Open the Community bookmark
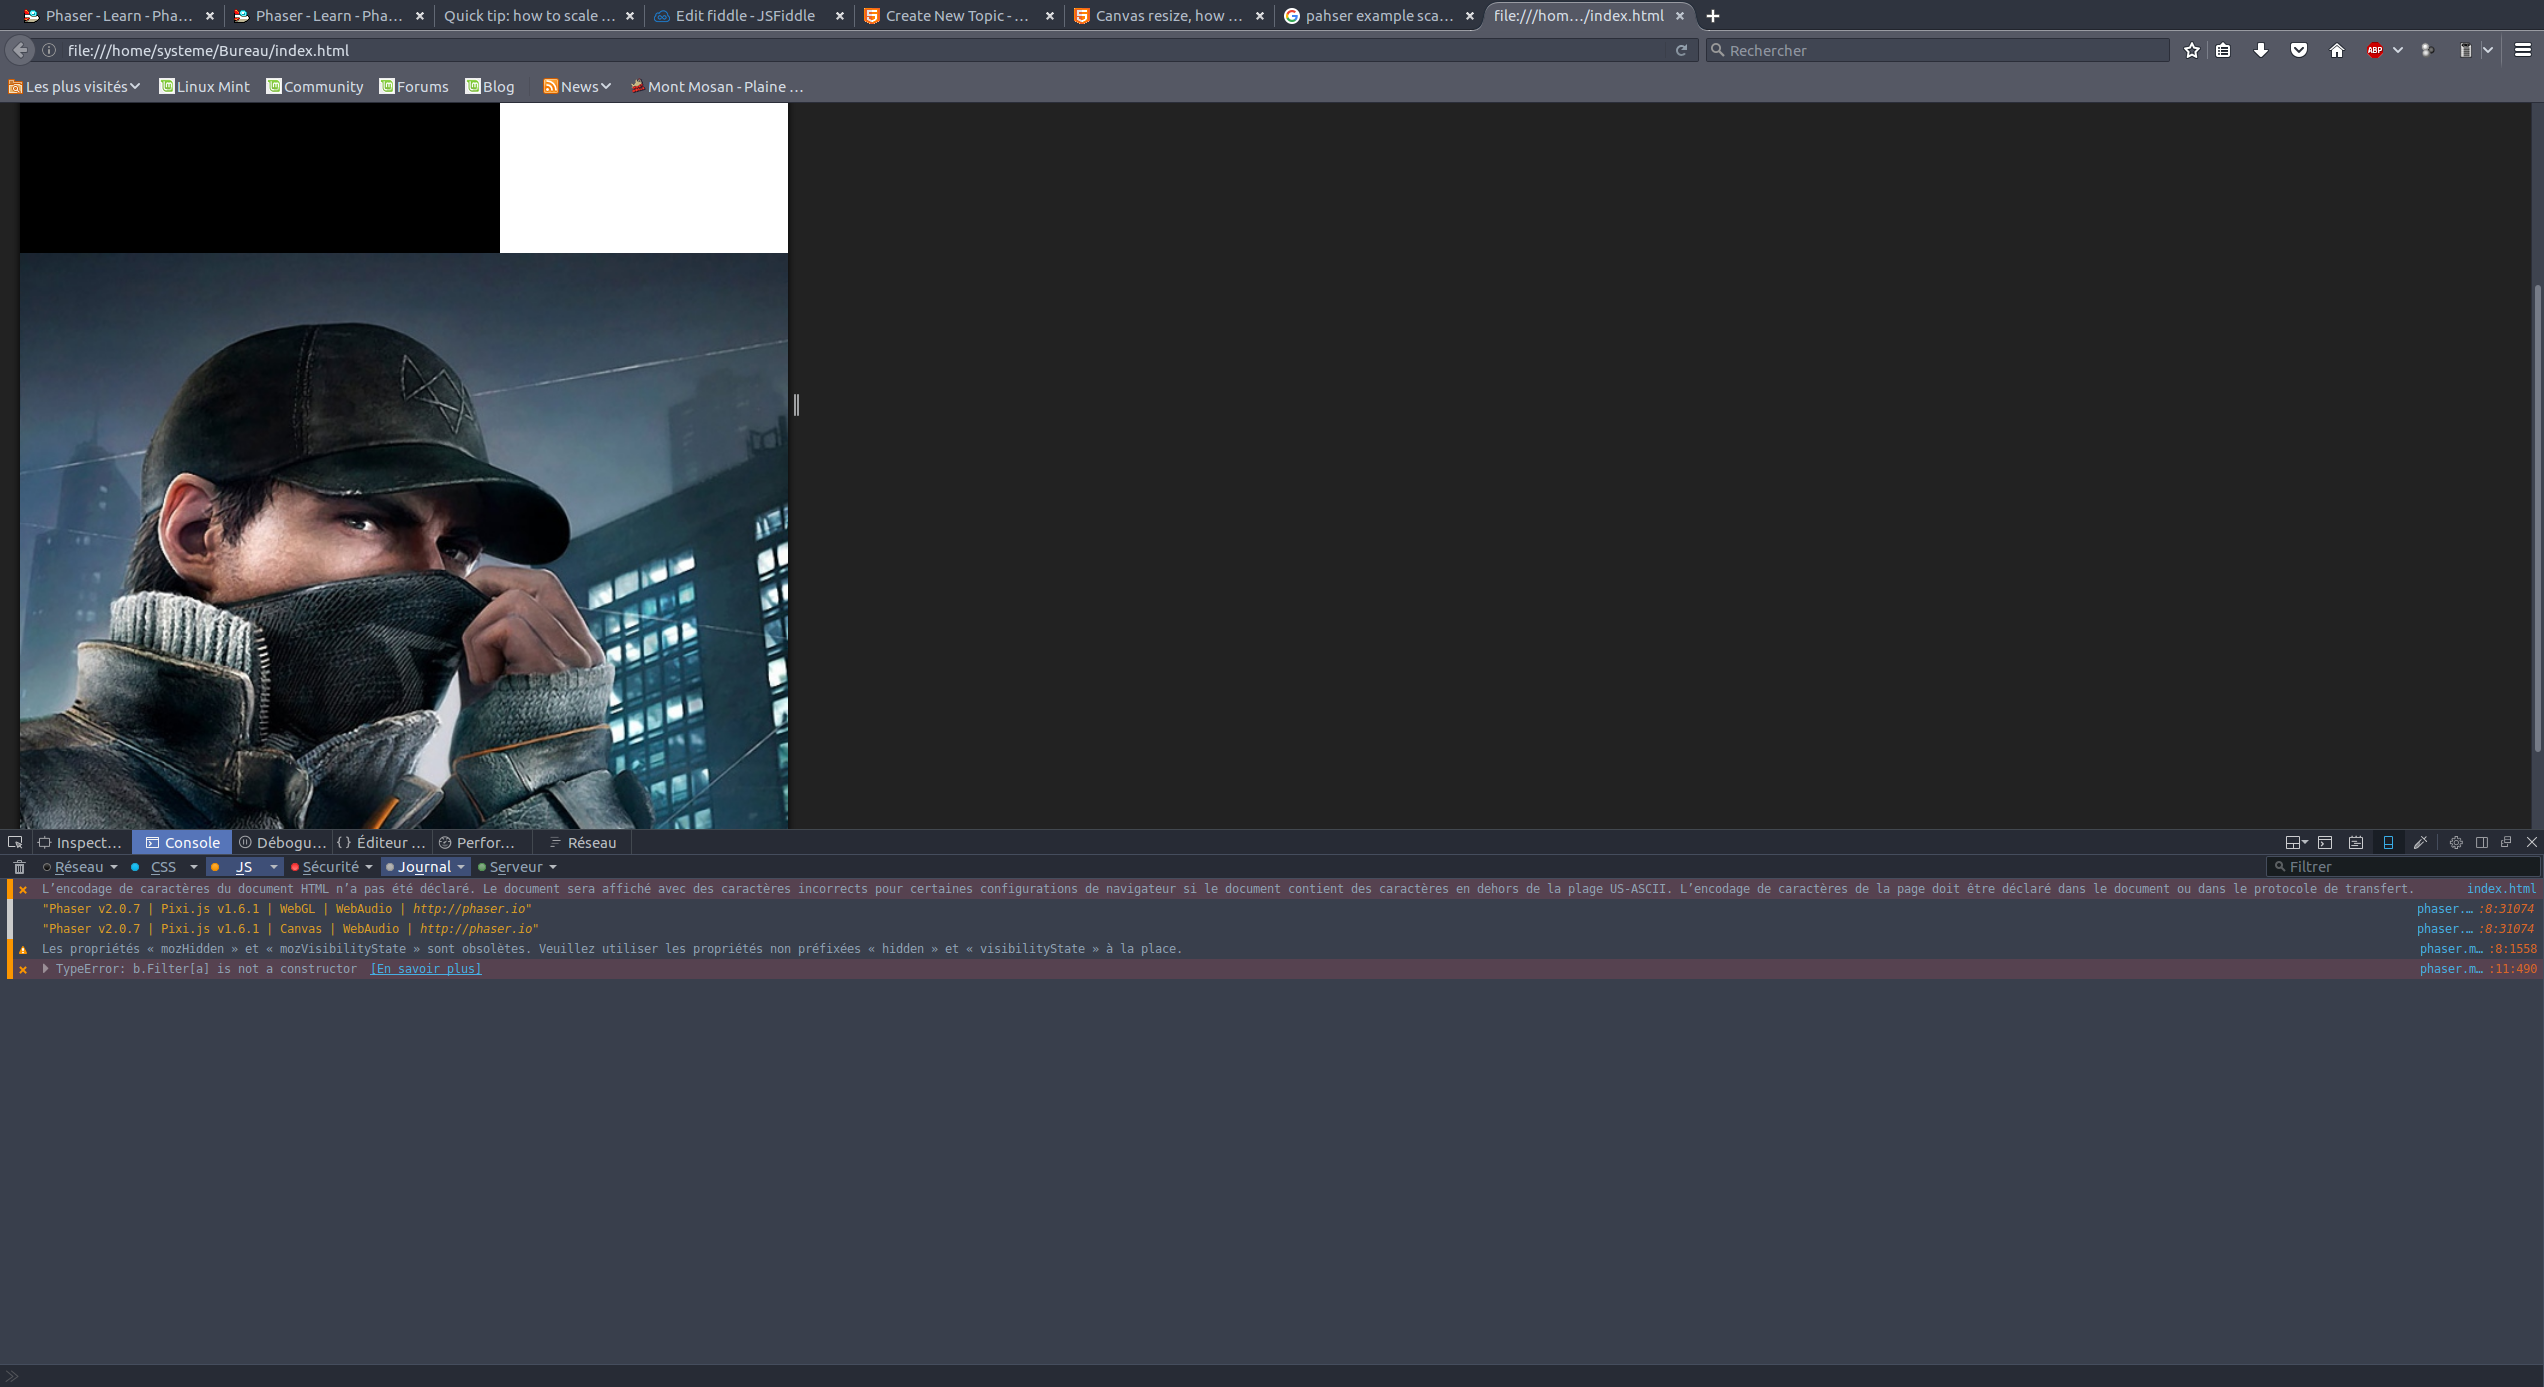The width and height of the screenshot is (2544, 1387). point(314,87)
